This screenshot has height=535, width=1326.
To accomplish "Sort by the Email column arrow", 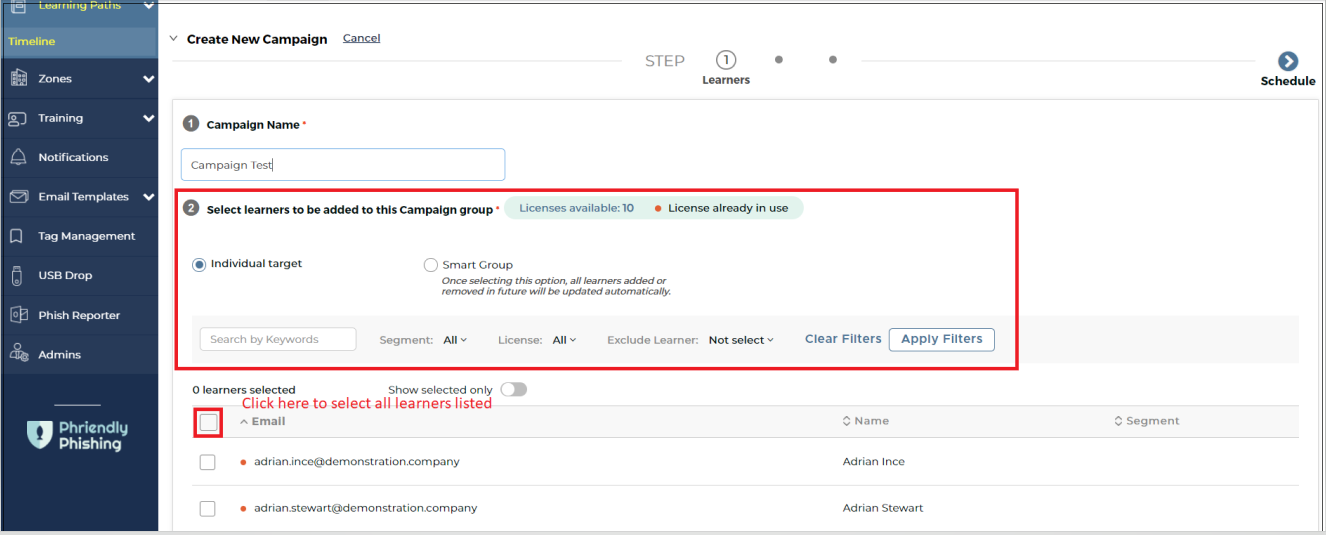I will tap(244, 421).
